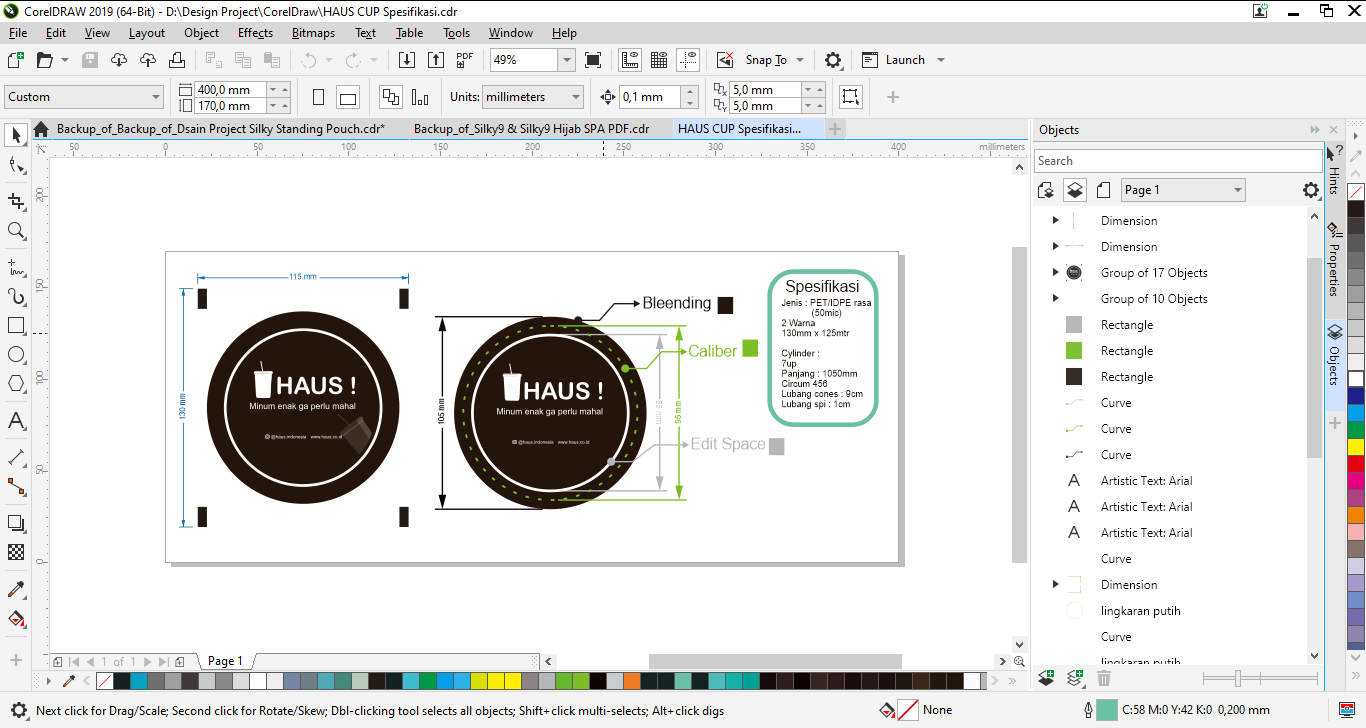1366x728 pixels.
Task: Select the green Rectangle object row
Action: pyautogui.click(x=1126, y=351)
